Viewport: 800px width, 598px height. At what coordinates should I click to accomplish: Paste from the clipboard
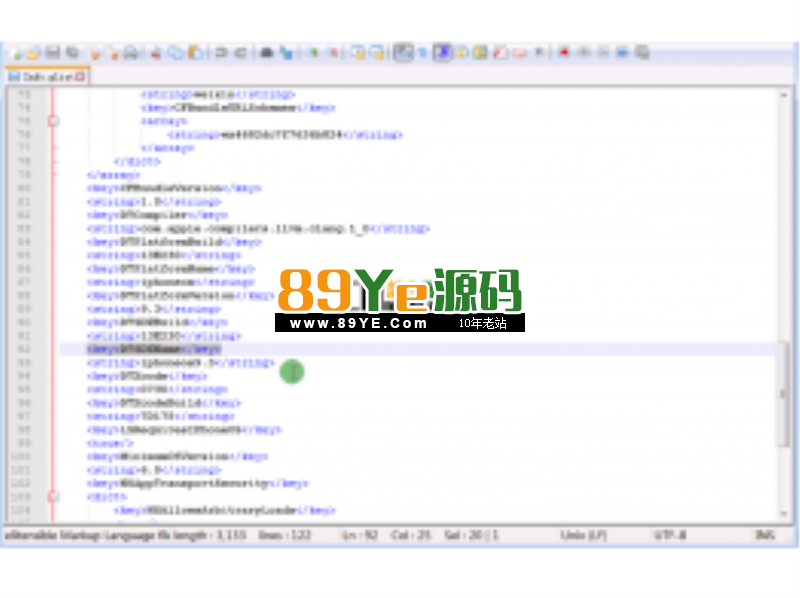click(x=196, y=53)
